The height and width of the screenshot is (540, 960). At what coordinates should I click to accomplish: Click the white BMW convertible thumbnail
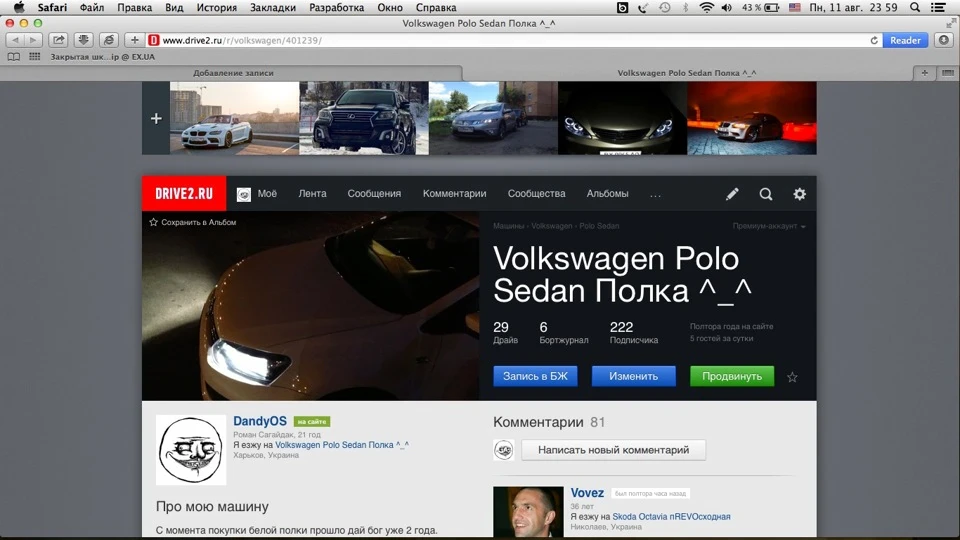(x=234, y=118)
